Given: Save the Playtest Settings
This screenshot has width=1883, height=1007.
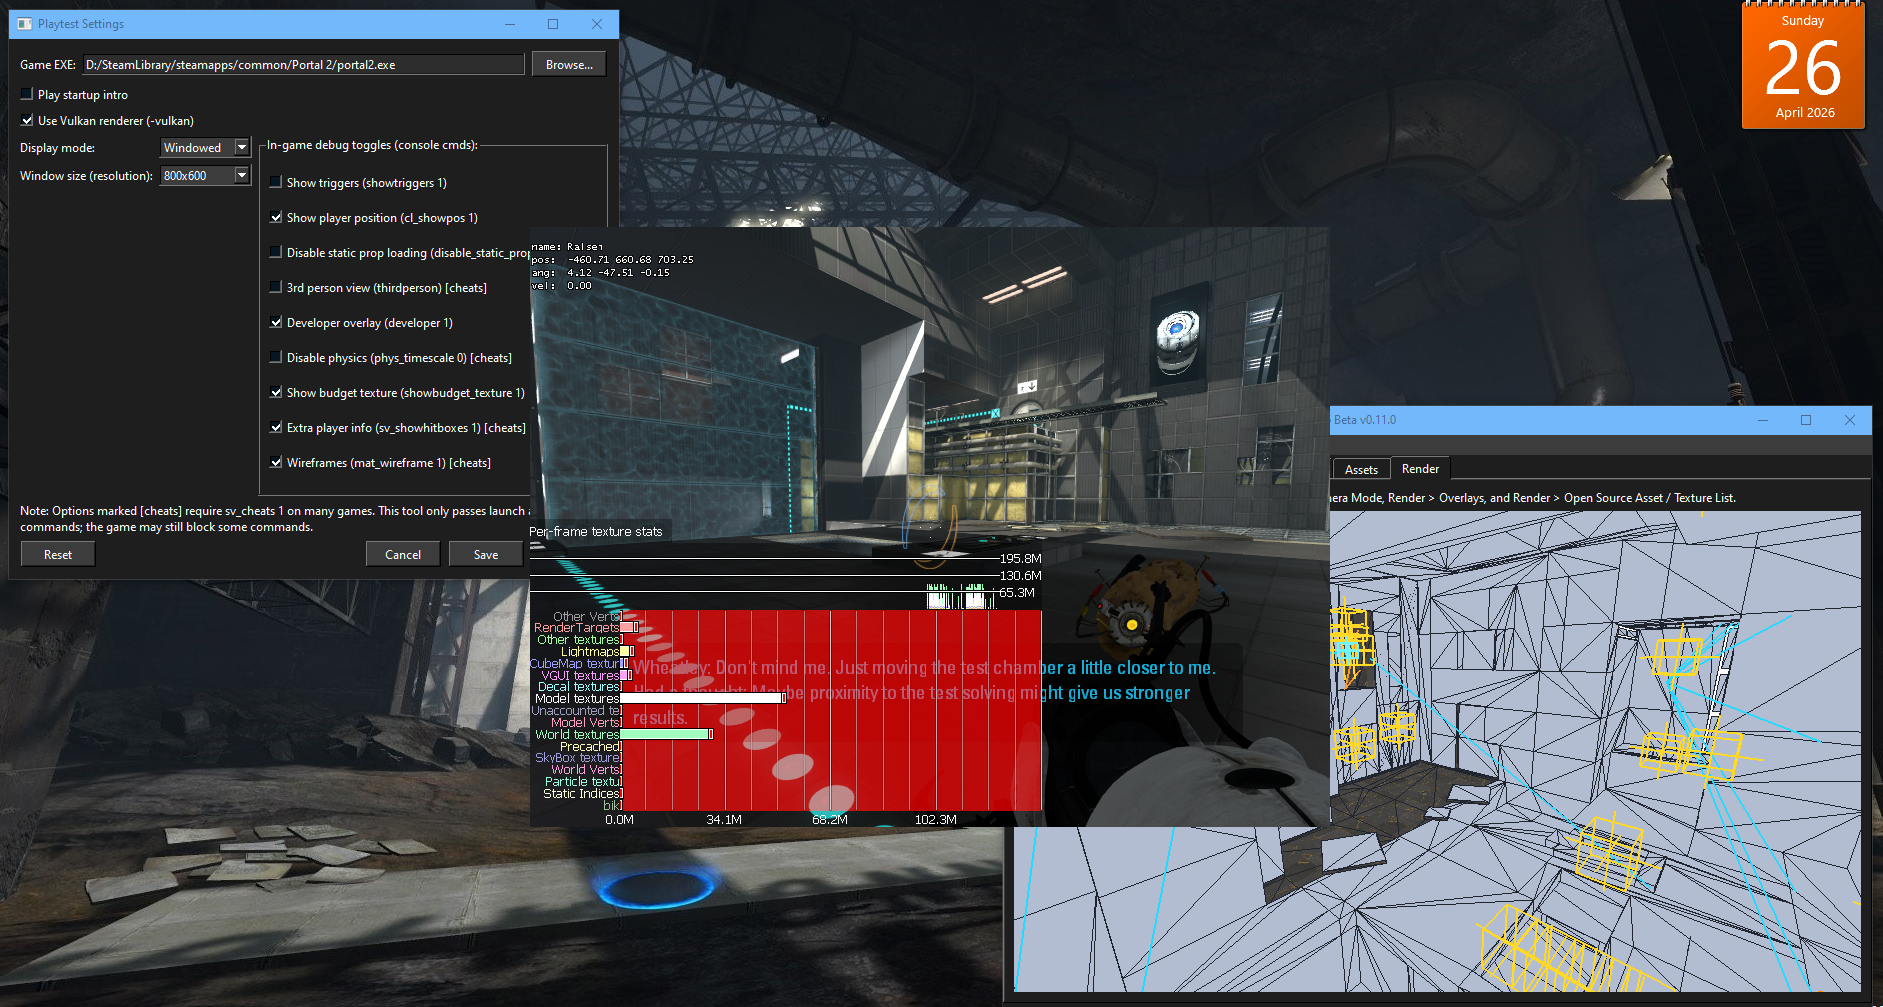Looking at the screenshot, I should tap(486, 554).
